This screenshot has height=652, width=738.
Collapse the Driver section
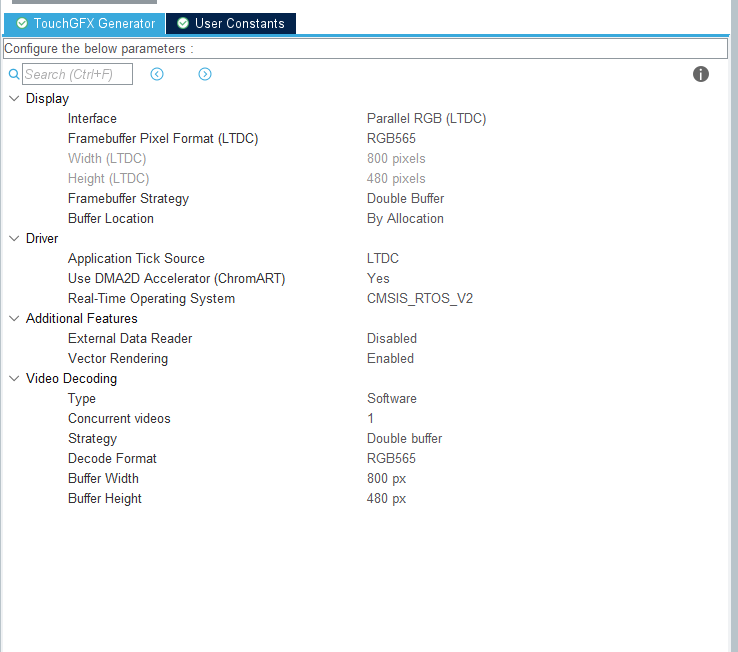[x=14, y=238]
